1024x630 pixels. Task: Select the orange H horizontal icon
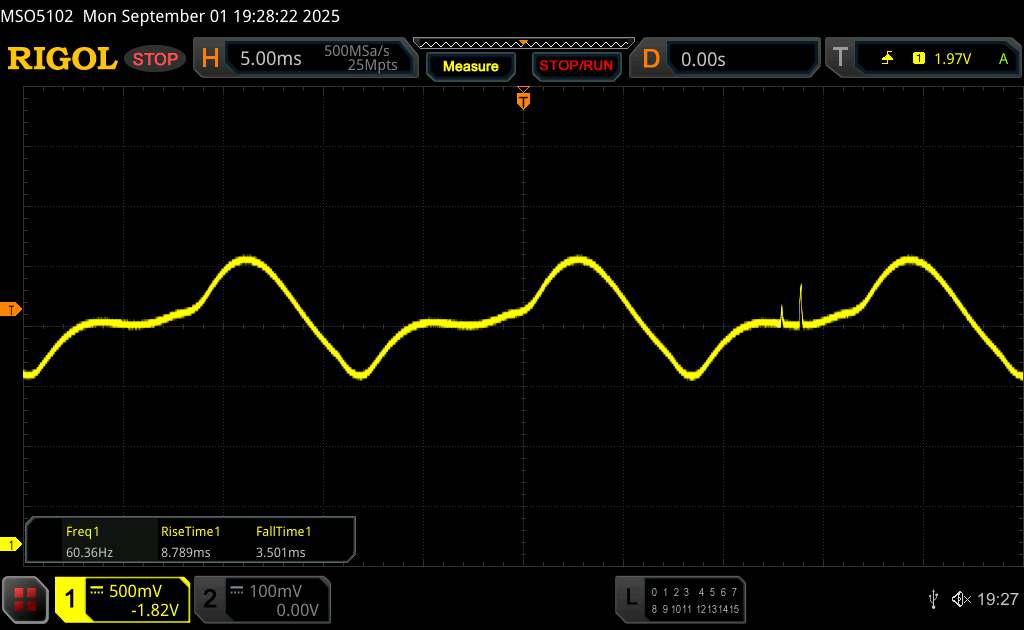(x=210, y=59)
